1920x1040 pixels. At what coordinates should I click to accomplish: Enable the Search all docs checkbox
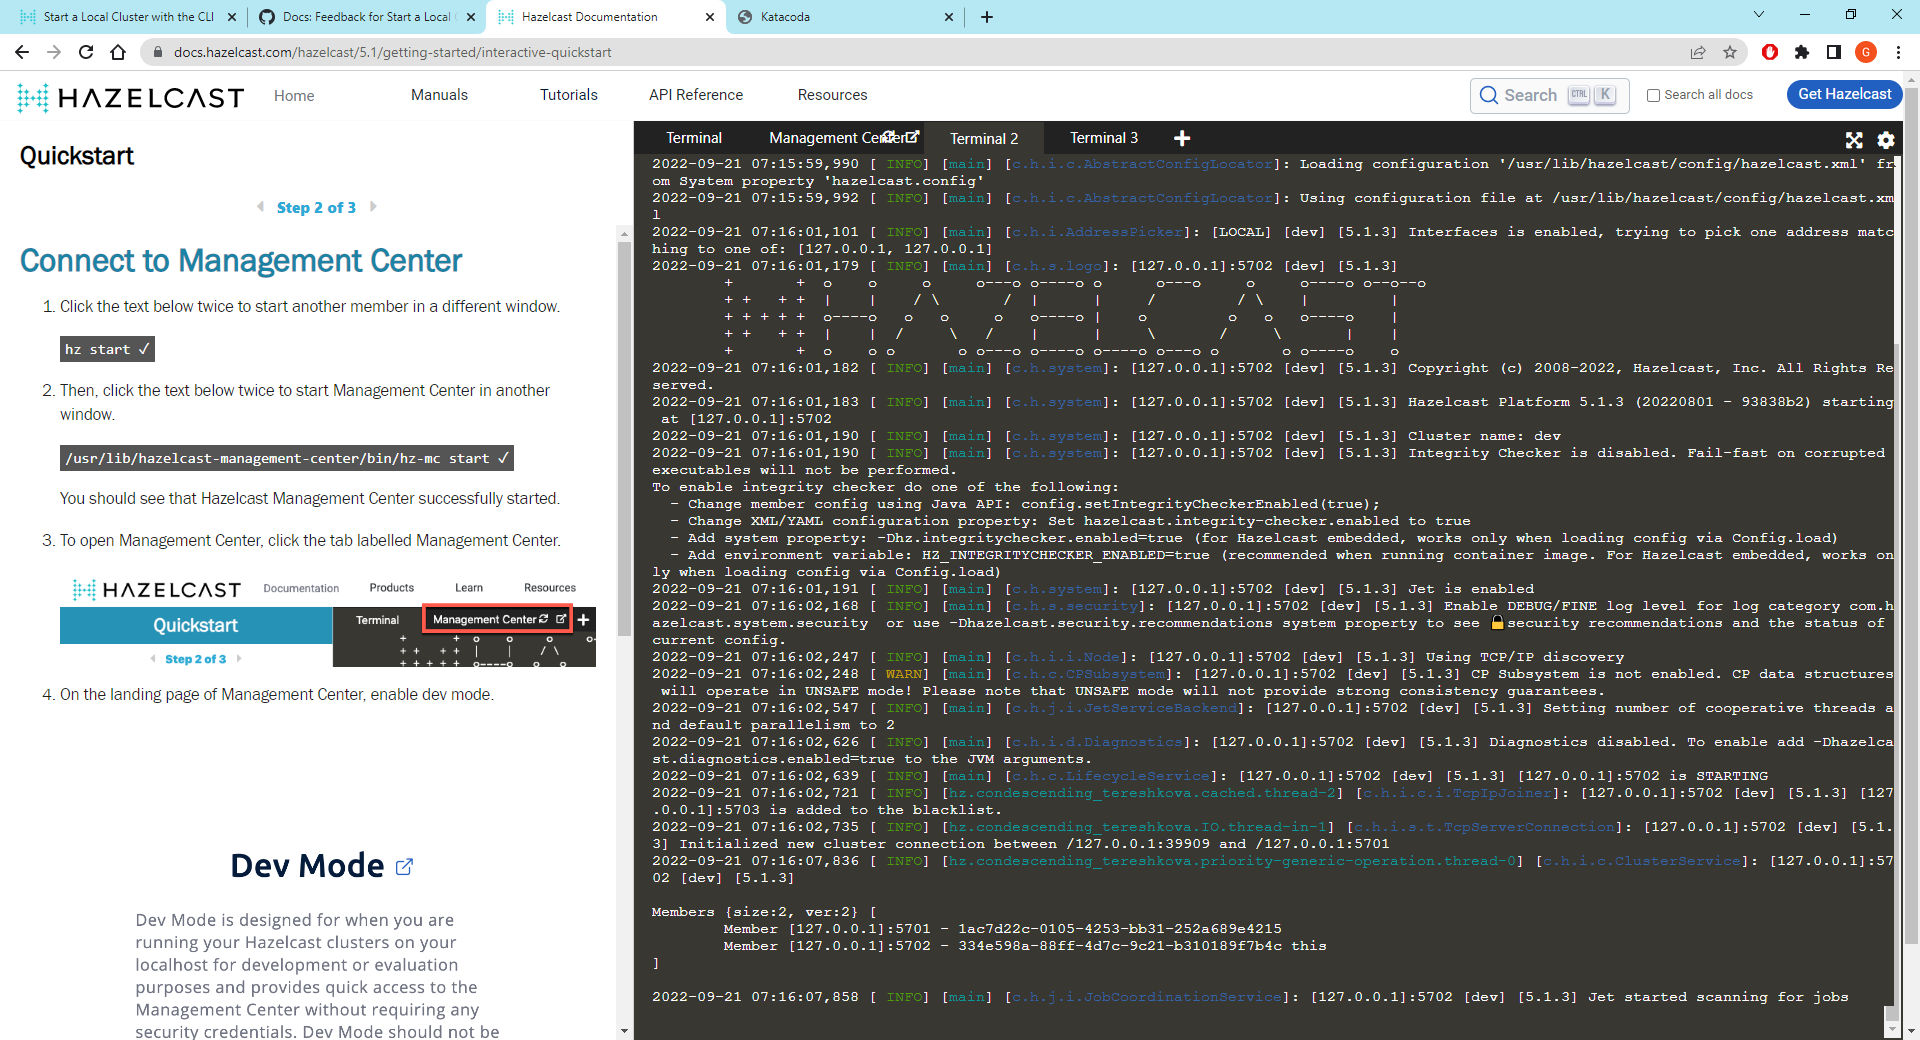(x=1654, y=95)
